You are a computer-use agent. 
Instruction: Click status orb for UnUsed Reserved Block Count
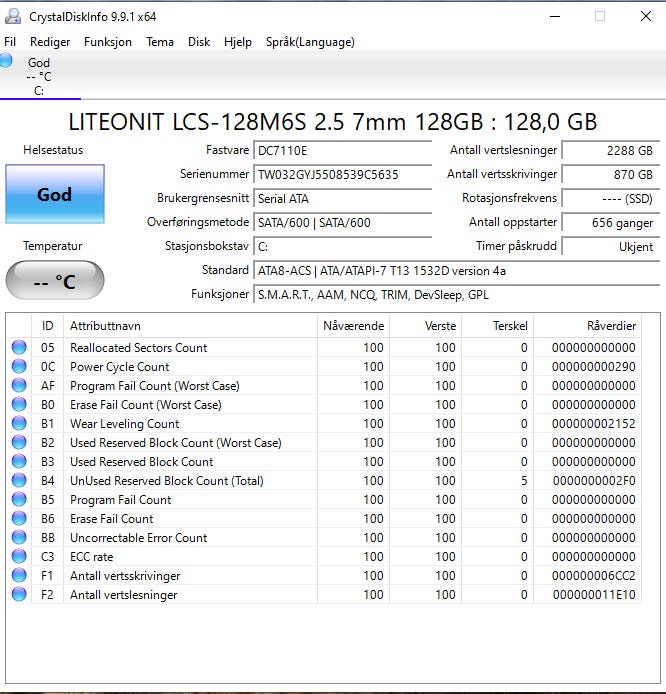(x=19, y=480)
